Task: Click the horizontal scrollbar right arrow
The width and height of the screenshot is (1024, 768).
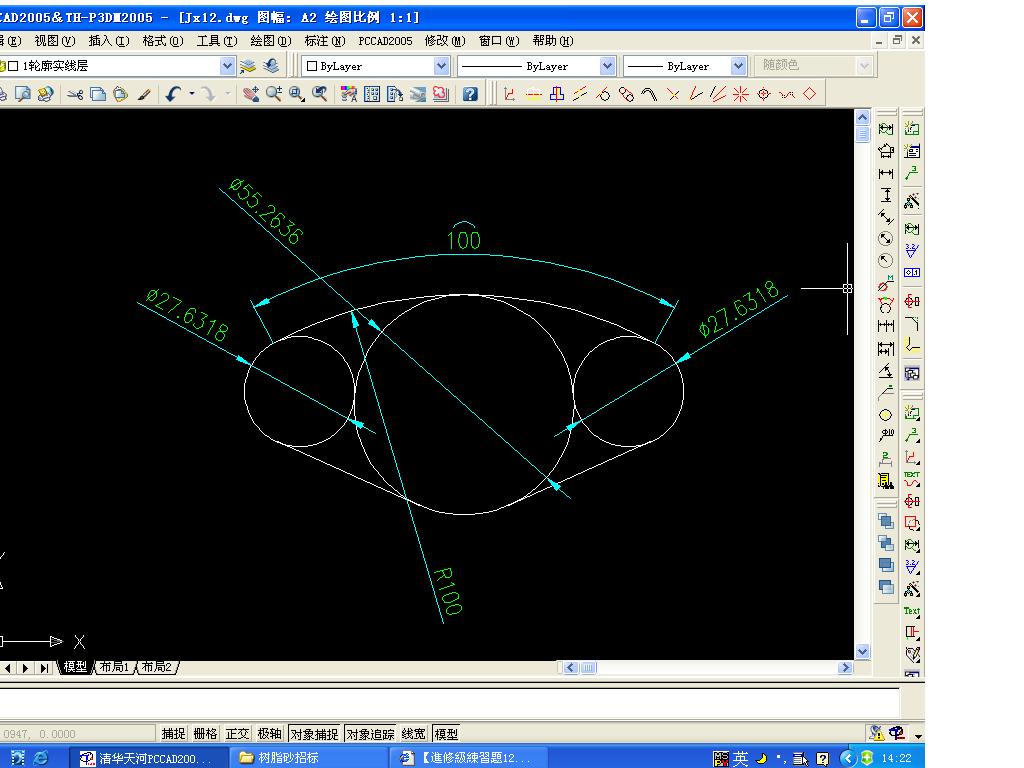Action: [x=845, y=667]
